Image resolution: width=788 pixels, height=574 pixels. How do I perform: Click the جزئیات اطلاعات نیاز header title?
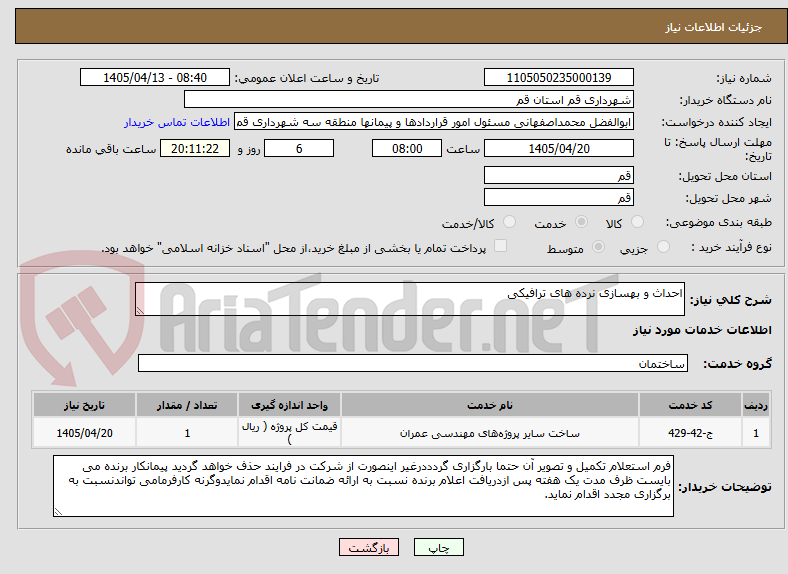pyautogui.click(x=714, y=27)
